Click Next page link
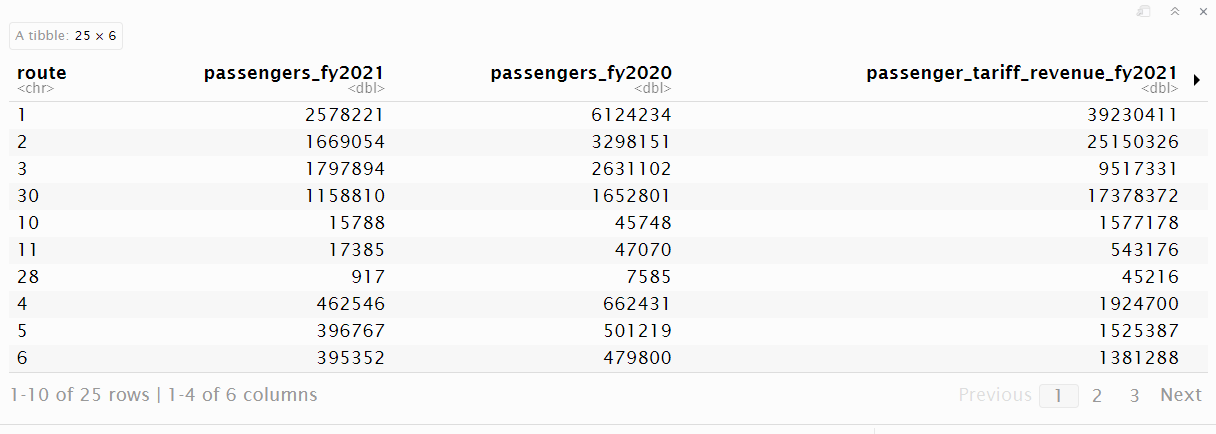Image resolution: width=1216 pixels, height=434 pixels. pyautogui.click(x=1180, y=395)
